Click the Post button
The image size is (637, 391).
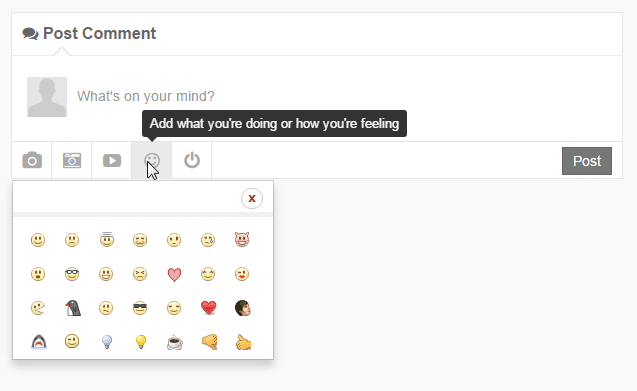tap(587, 161)
